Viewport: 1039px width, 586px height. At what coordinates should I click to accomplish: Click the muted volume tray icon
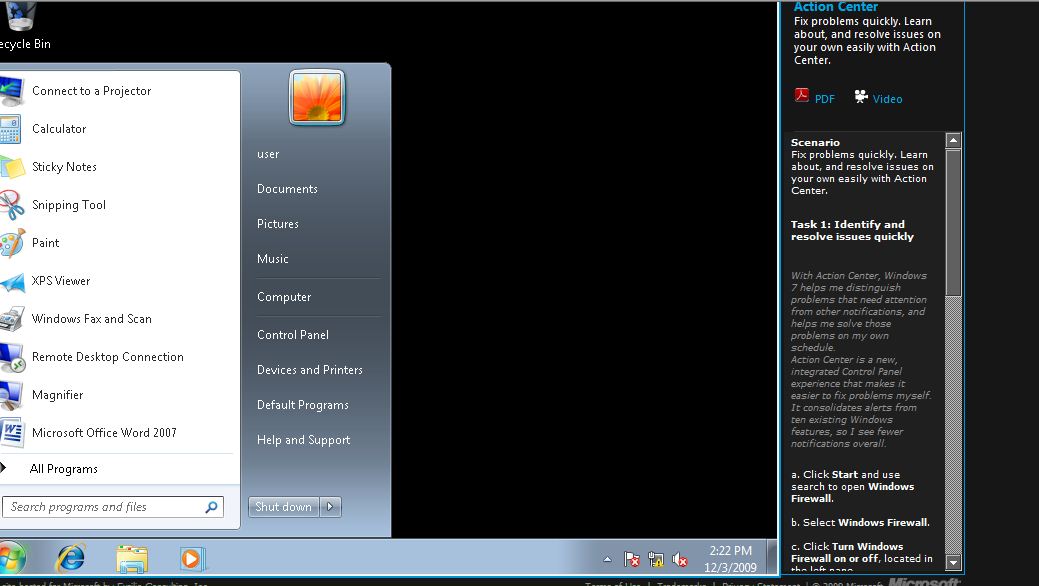click(680, 559)
